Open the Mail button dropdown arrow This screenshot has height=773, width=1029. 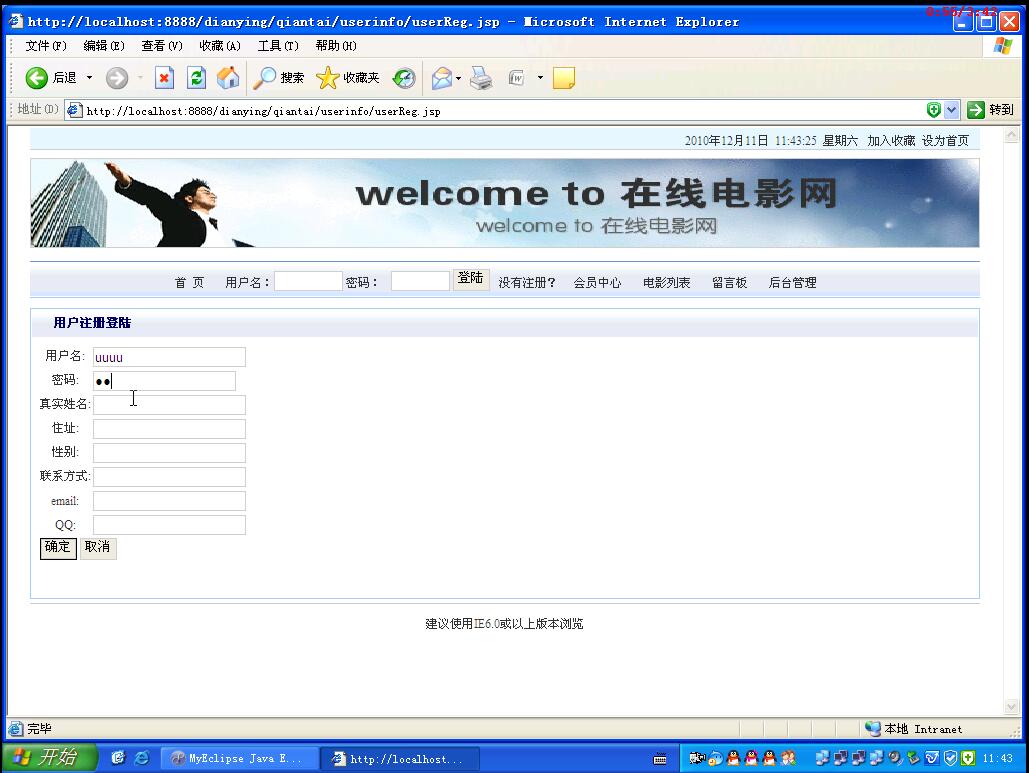[458, 78]
